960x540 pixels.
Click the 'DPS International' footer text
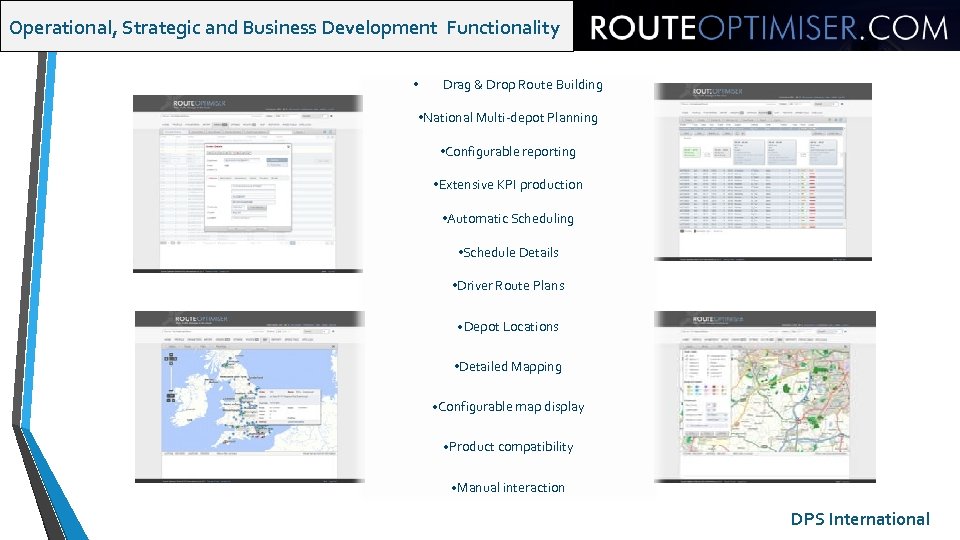click(860, 519)
